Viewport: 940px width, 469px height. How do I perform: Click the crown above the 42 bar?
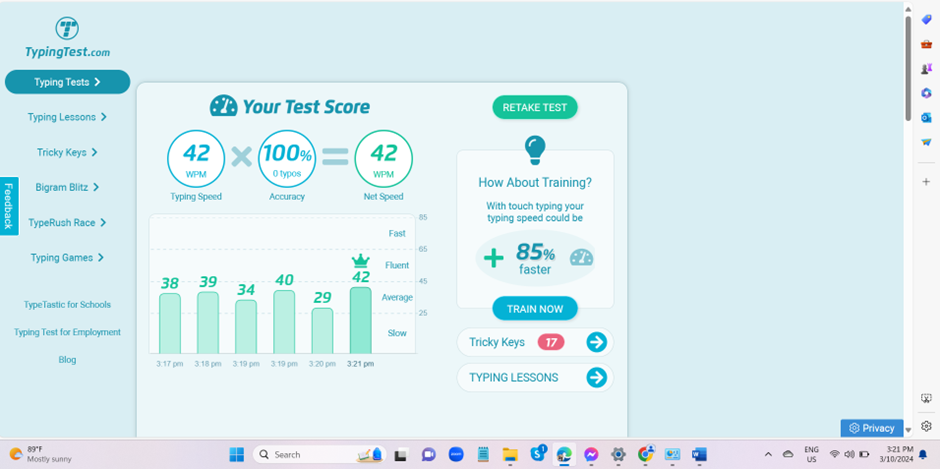[360, 260]
